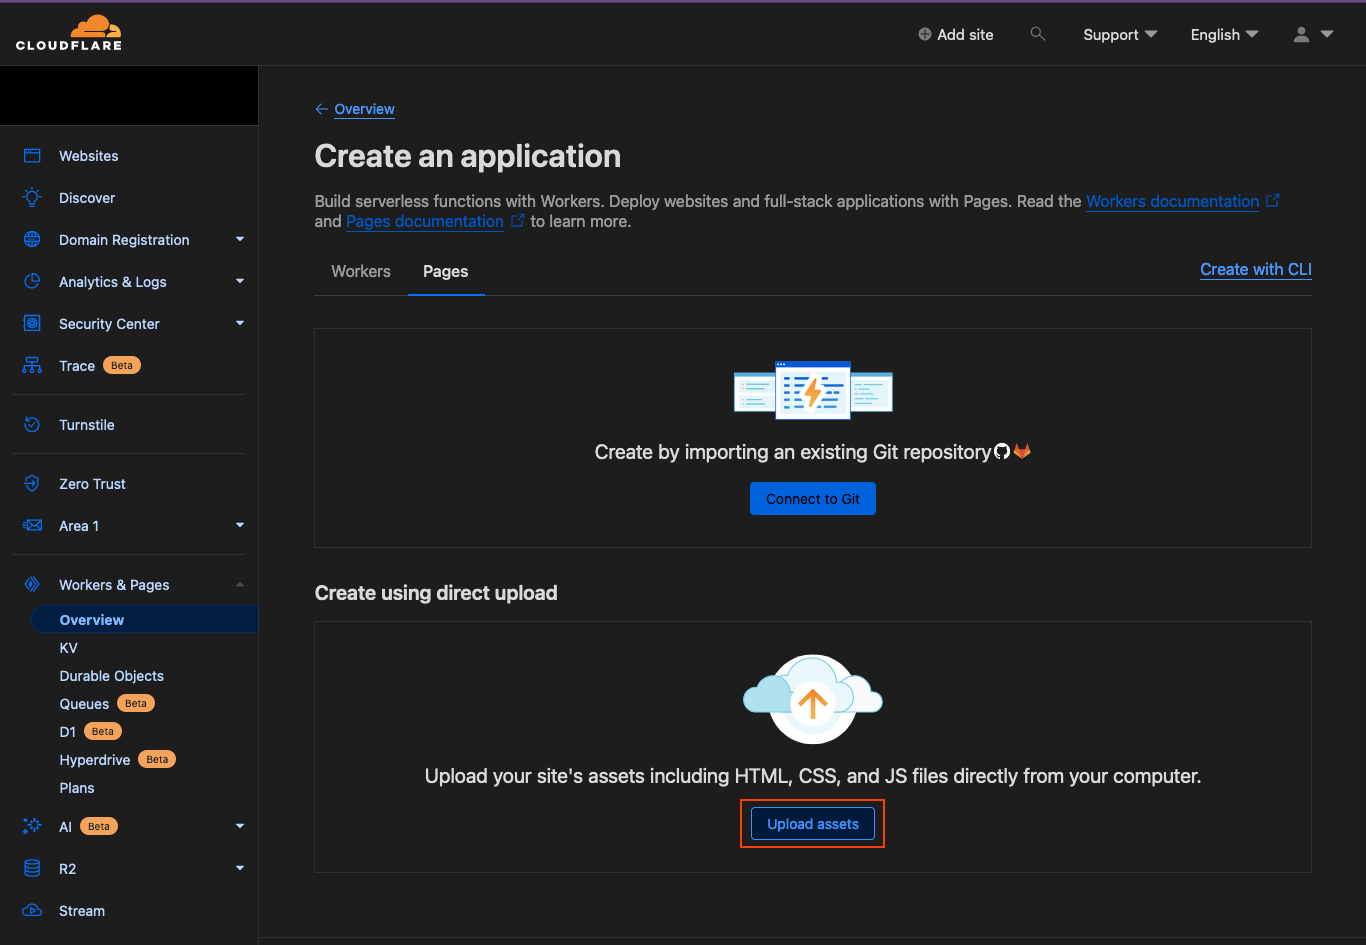Screen dimensions: 1366x945
Task: Open Queues in the sidebar
Action: coord(84,704)
